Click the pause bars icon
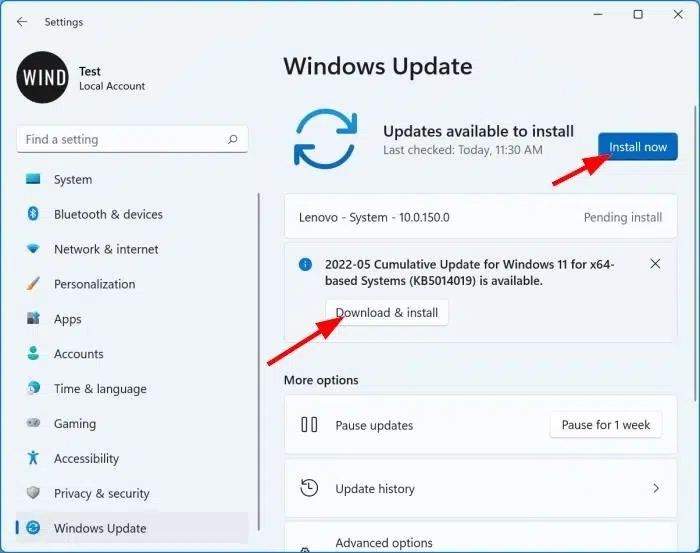The height and width of the screenshot is (553, 700). coord(309,424)
